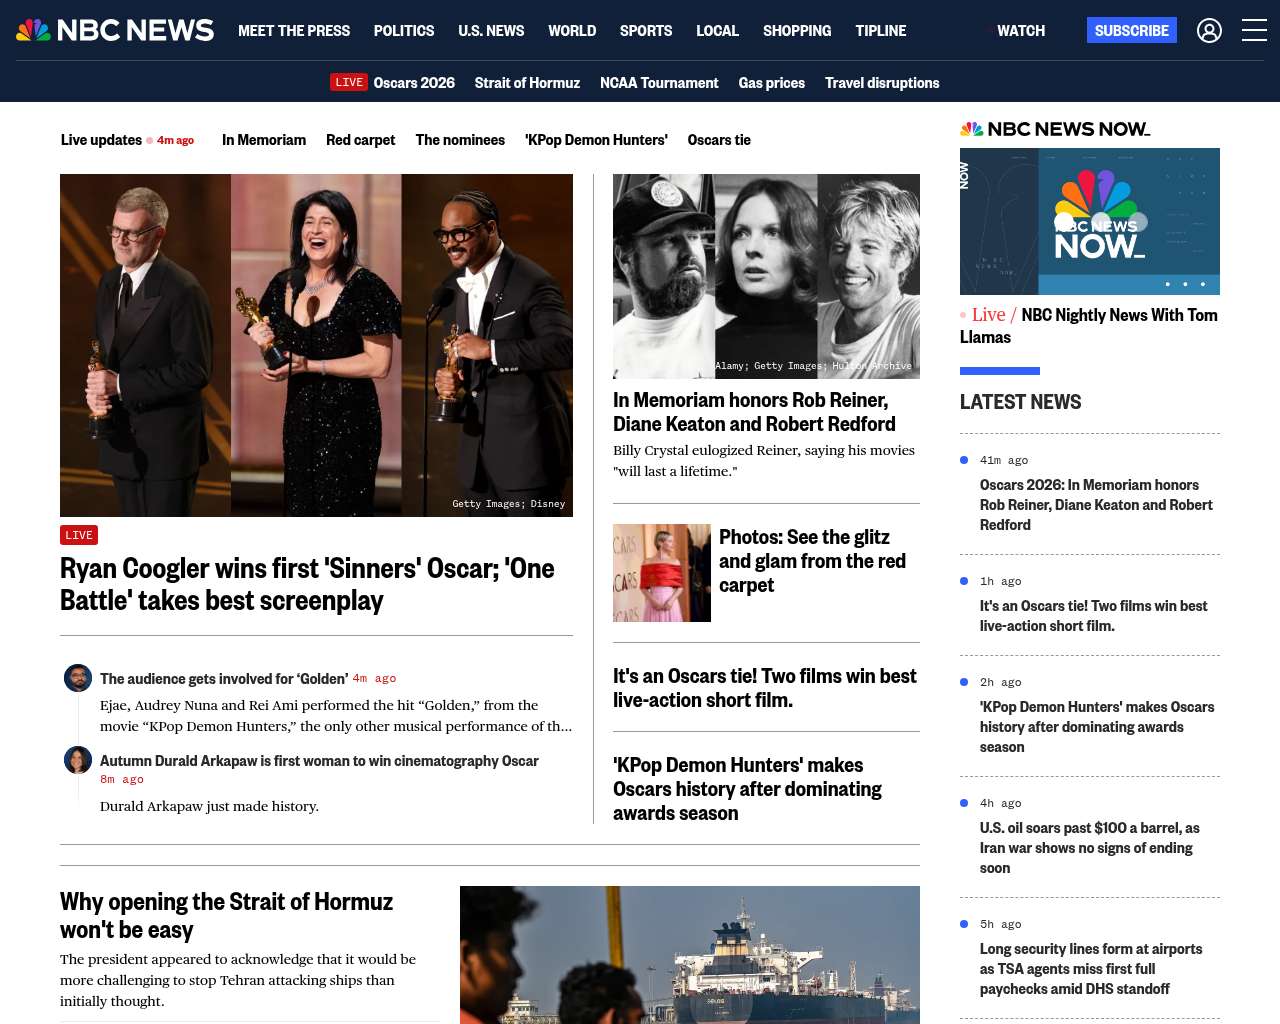The height and width of the screenshot is (1024, 1280).
Task: Play the NBC News Now live video
Action: [x=1090, y=221]
